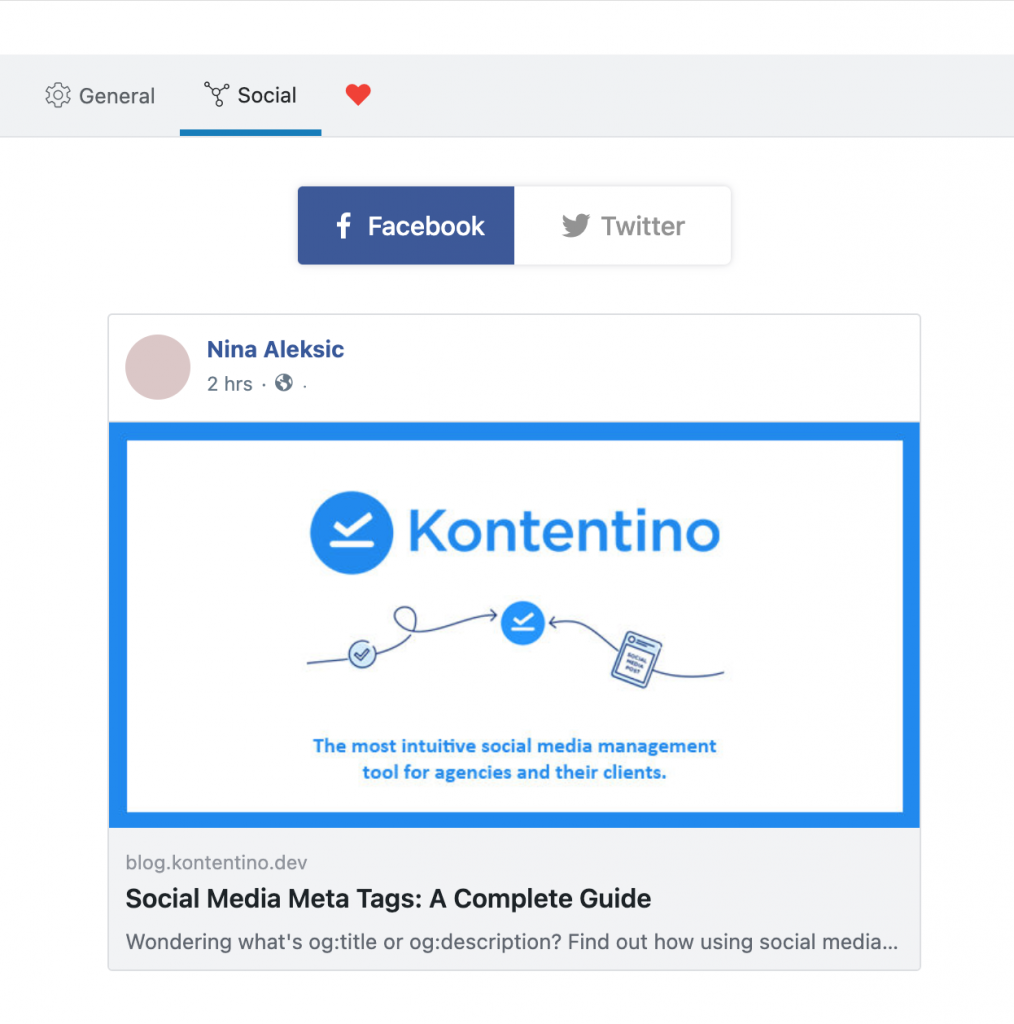Click the gear icon on General tab
1014x1024 pixels.
[x=58, y=96]
